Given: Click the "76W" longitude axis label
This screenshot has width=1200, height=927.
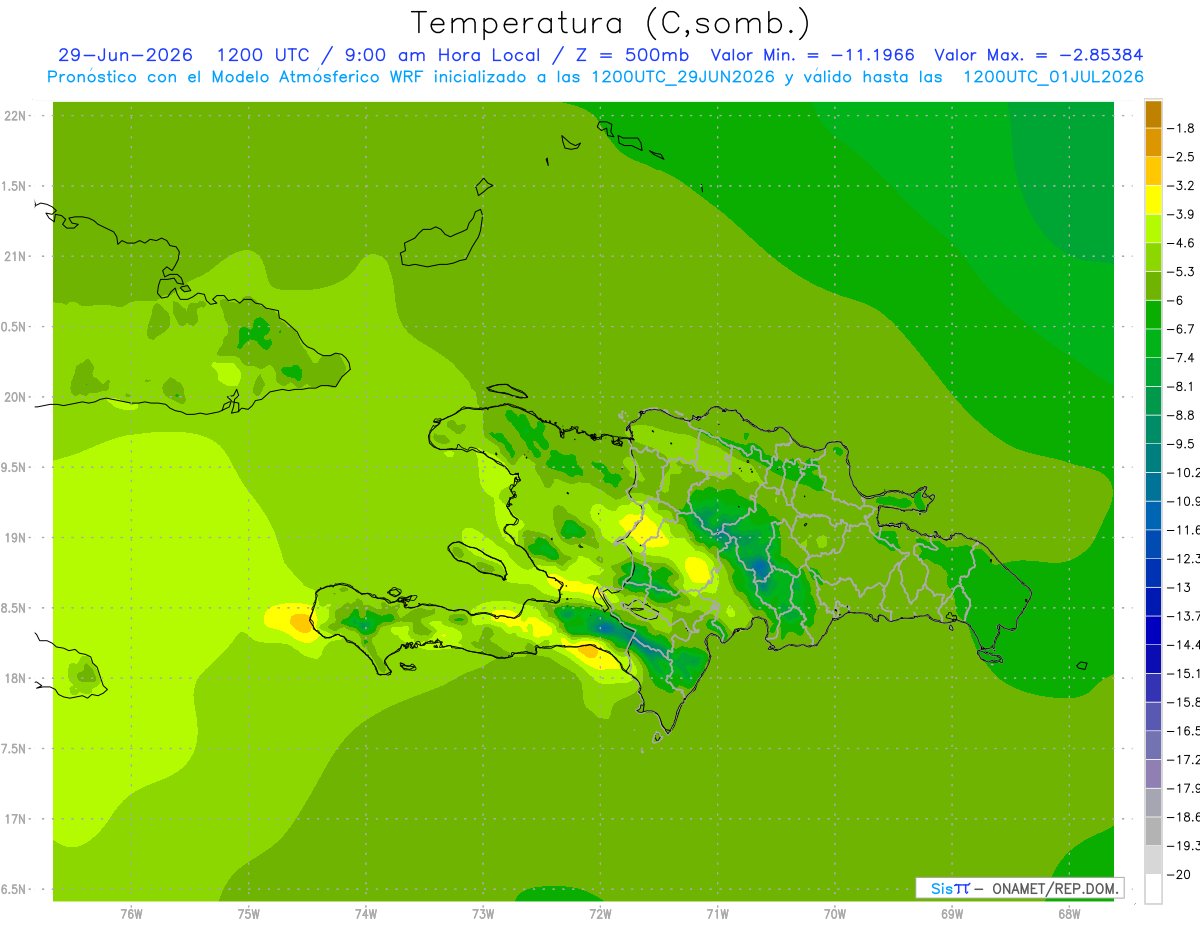Looking at the screenshot, I should point(131,914).
